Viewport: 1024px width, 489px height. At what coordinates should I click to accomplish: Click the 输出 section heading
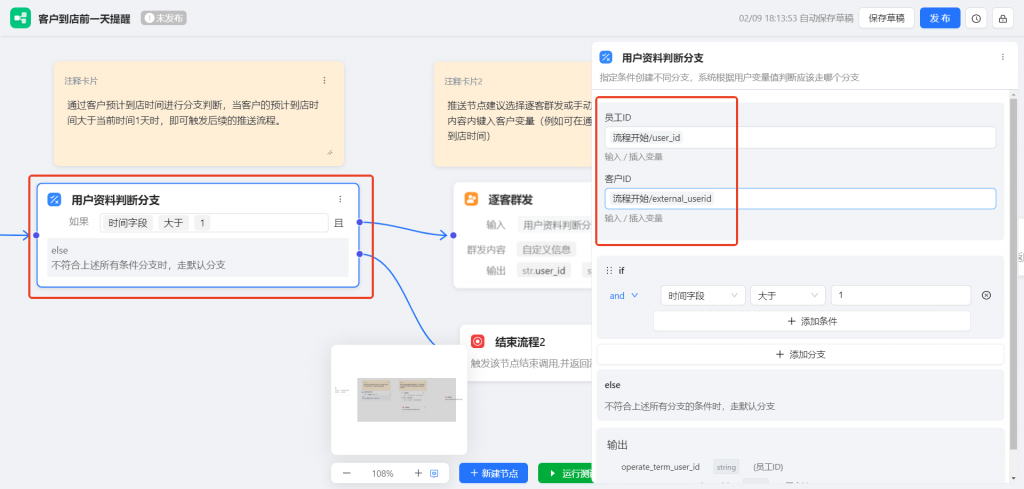(x=617, y=445)
